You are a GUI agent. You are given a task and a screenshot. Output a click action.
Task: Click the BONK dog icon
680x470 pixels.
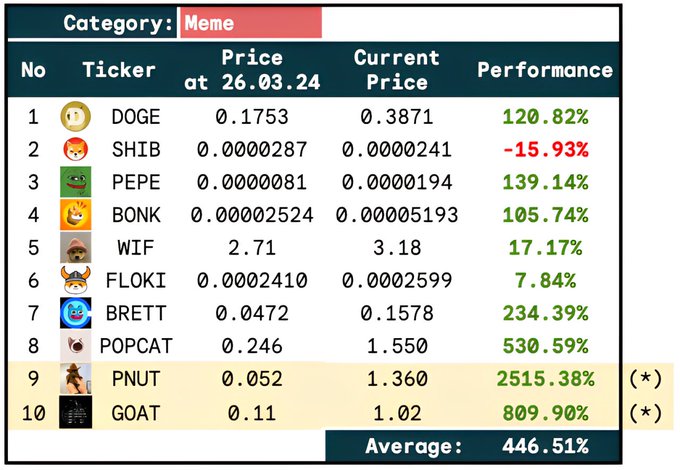pos(75,215)
